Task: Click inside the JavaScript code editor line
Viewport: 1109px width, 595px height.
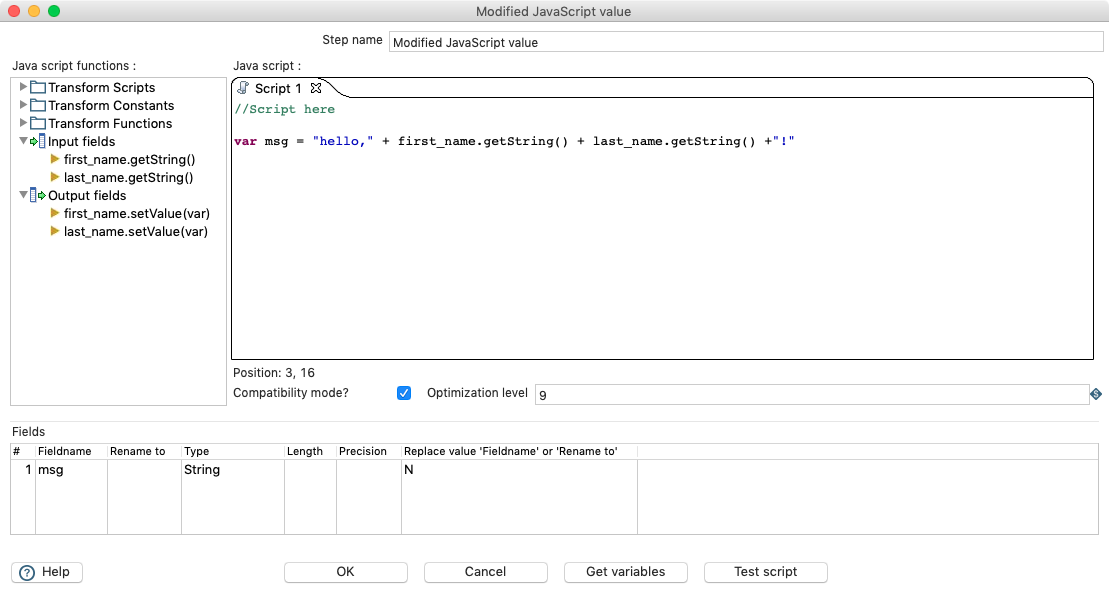Action: [514, 141]
